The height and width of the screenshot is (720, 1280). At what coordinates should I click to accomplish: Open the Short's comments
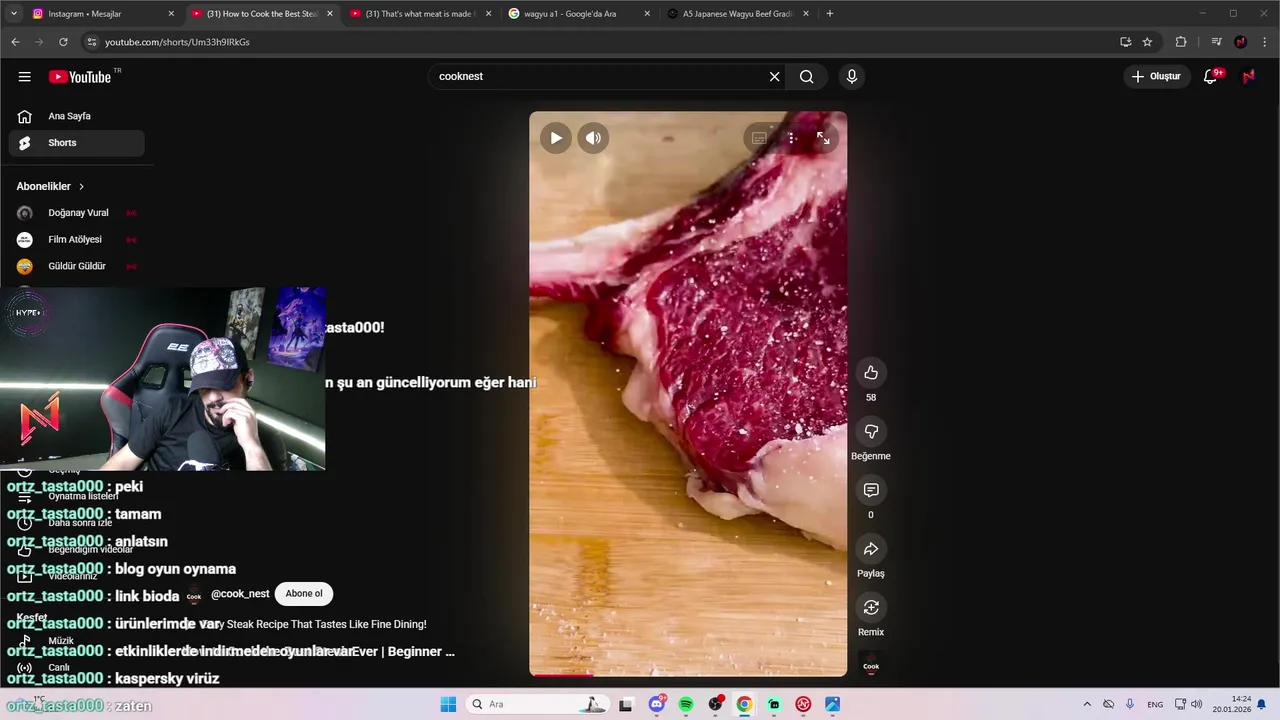871,490
